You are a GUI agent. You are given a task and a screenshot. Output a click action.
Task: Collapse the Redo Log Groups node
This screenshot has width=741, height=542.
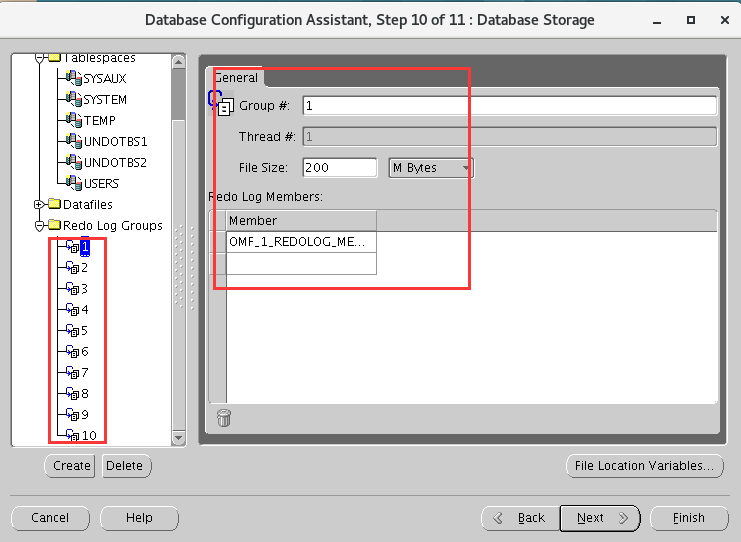[40, 226]
